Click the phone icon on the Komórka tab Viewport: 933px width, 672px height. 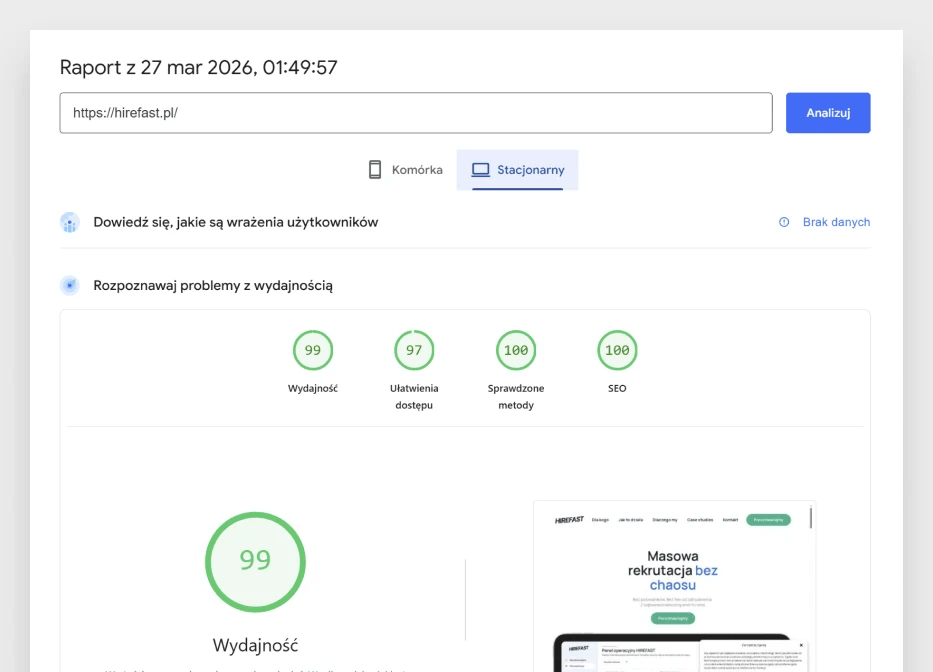[x=375, y=170]
